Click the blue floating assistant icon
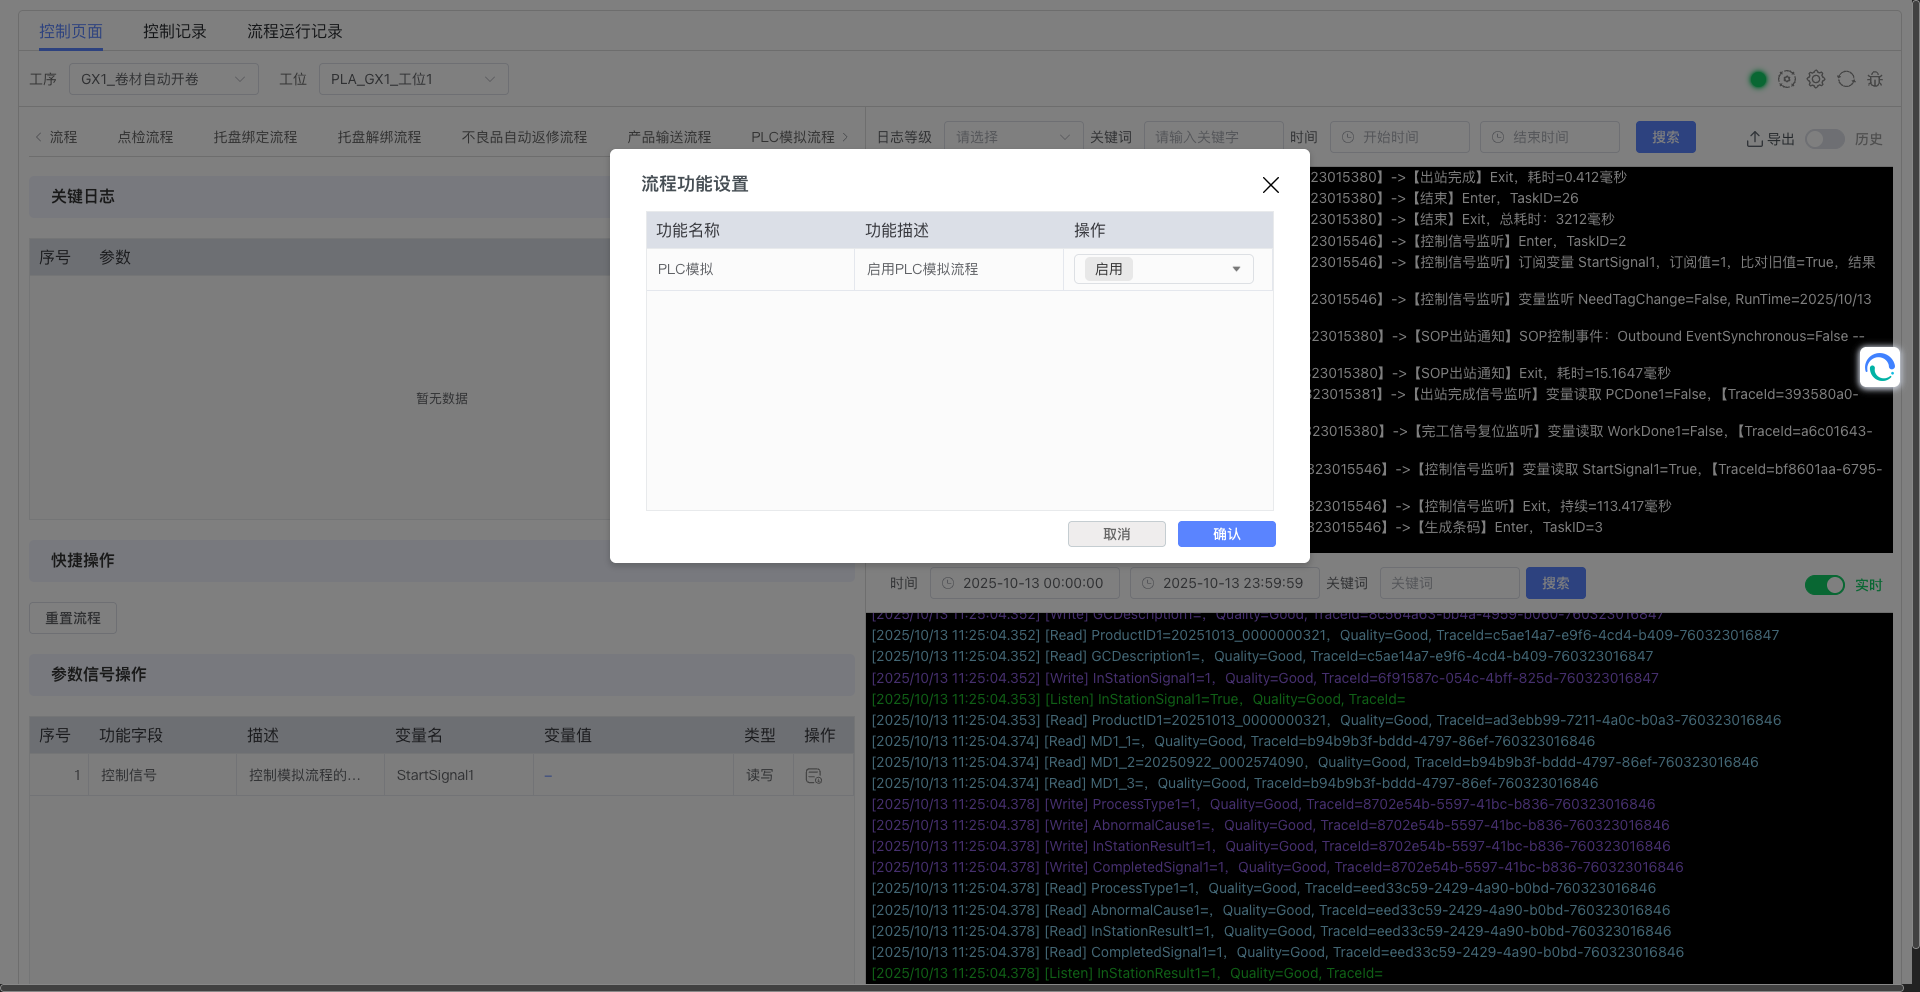 click(1879, 368)
